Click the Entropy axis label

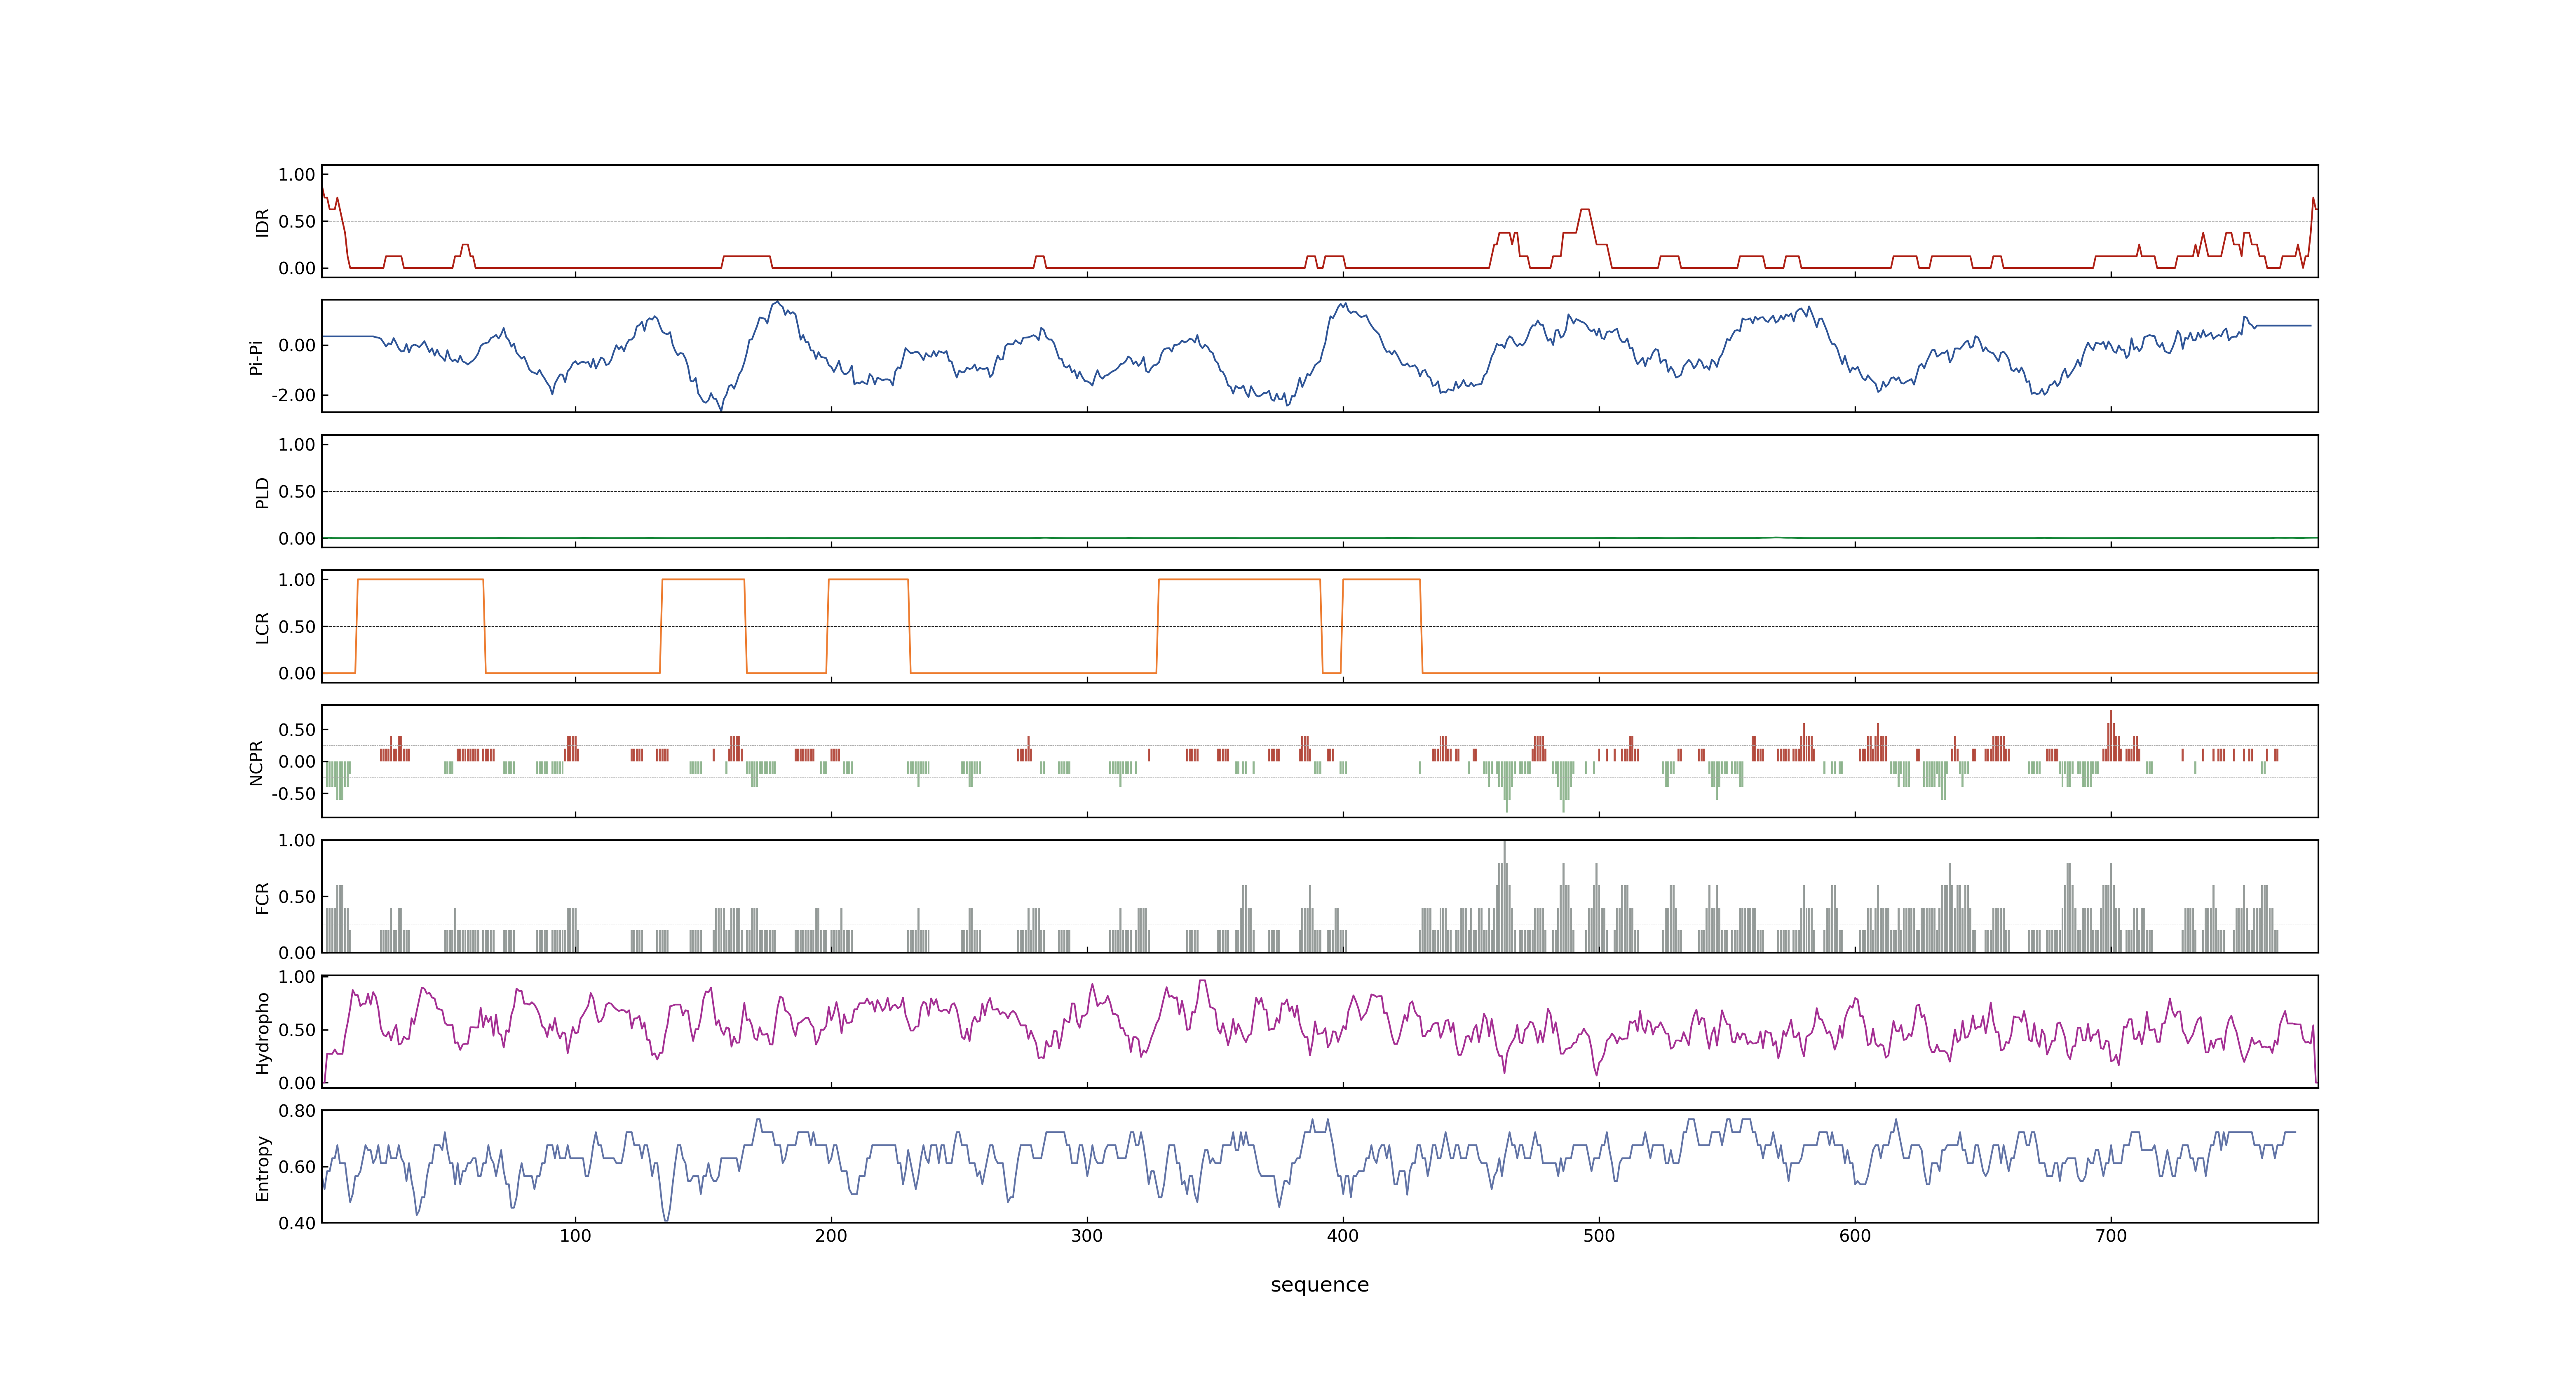point(262,1168)
